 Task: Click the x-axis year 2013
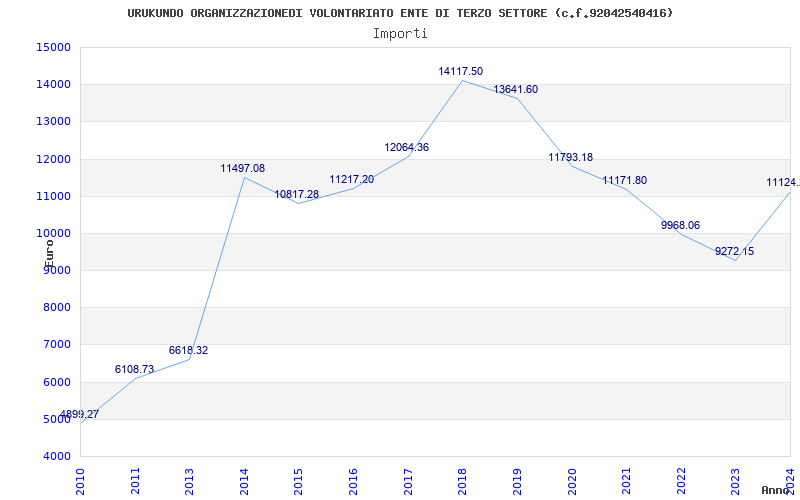(190, 481)
